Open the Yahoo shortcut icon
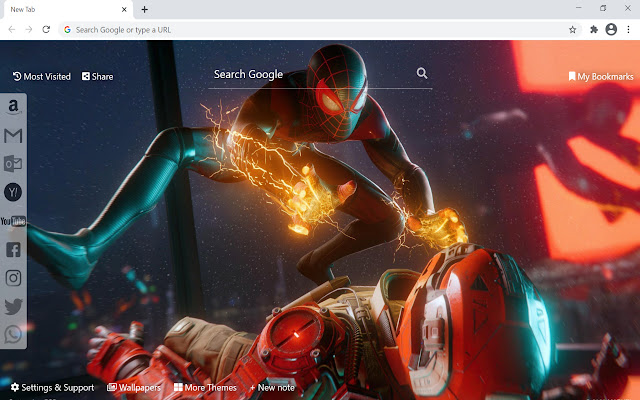640x400 pixels. [x=13, y=192]
